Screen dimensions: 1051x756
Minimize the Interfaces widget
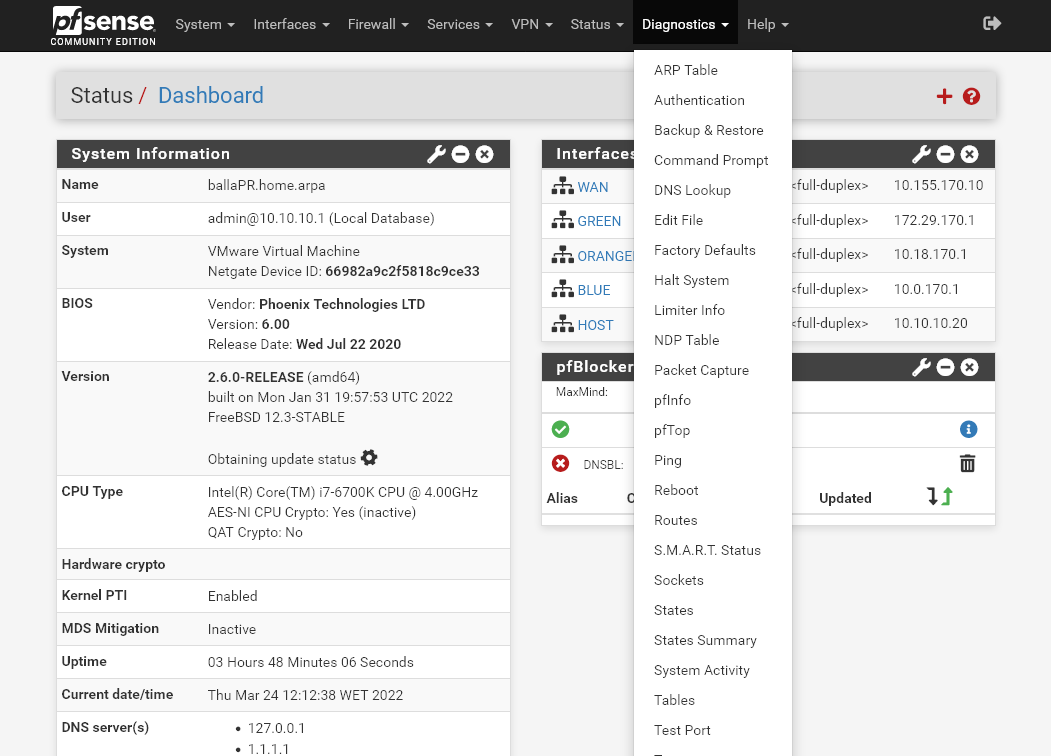click(945, 154)
